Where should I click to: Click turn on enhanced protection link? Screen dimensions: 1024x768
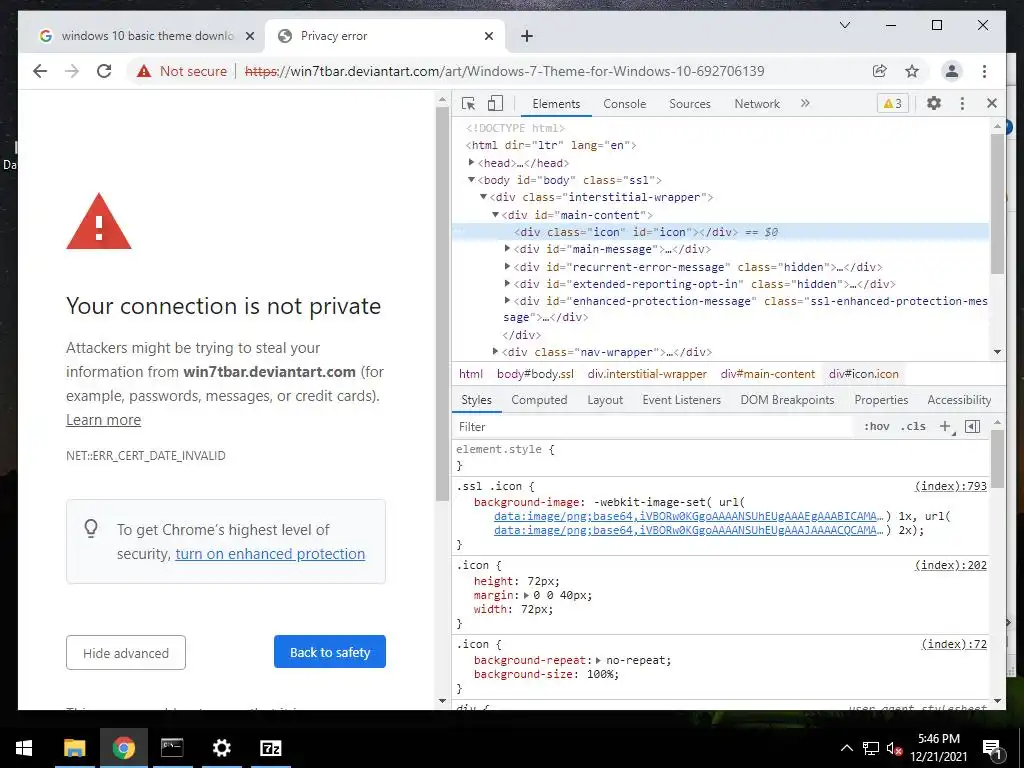[270, 554]
